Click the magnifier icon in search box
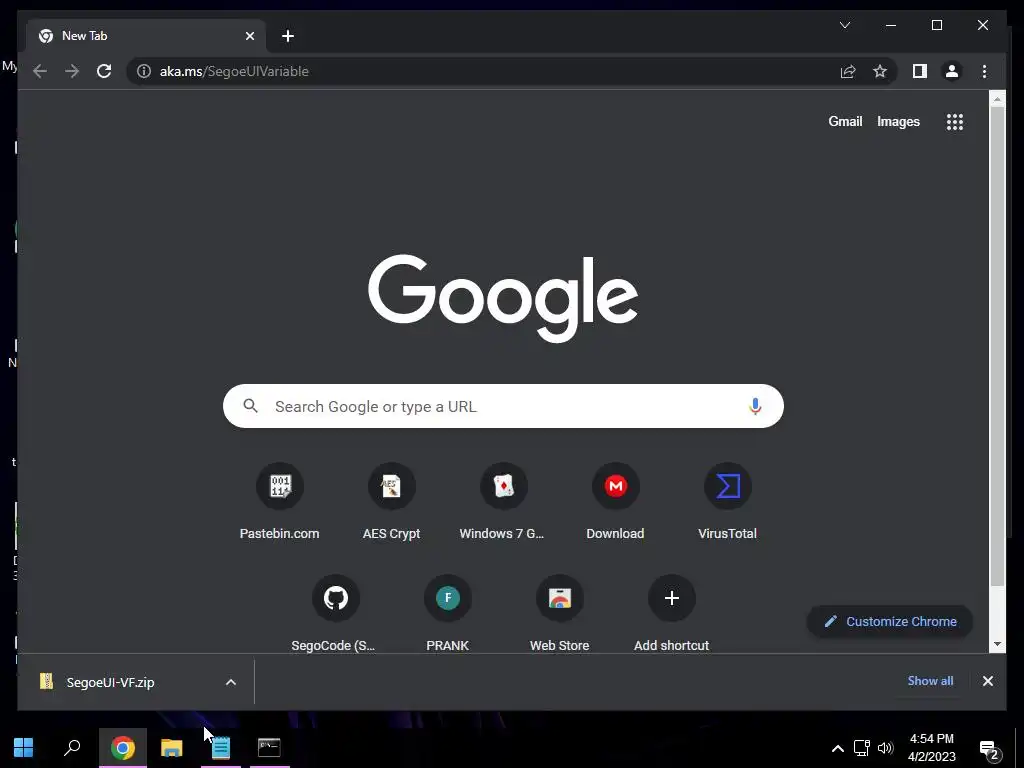This screenshot has width=1024, height=768. [x=250, y=406]
